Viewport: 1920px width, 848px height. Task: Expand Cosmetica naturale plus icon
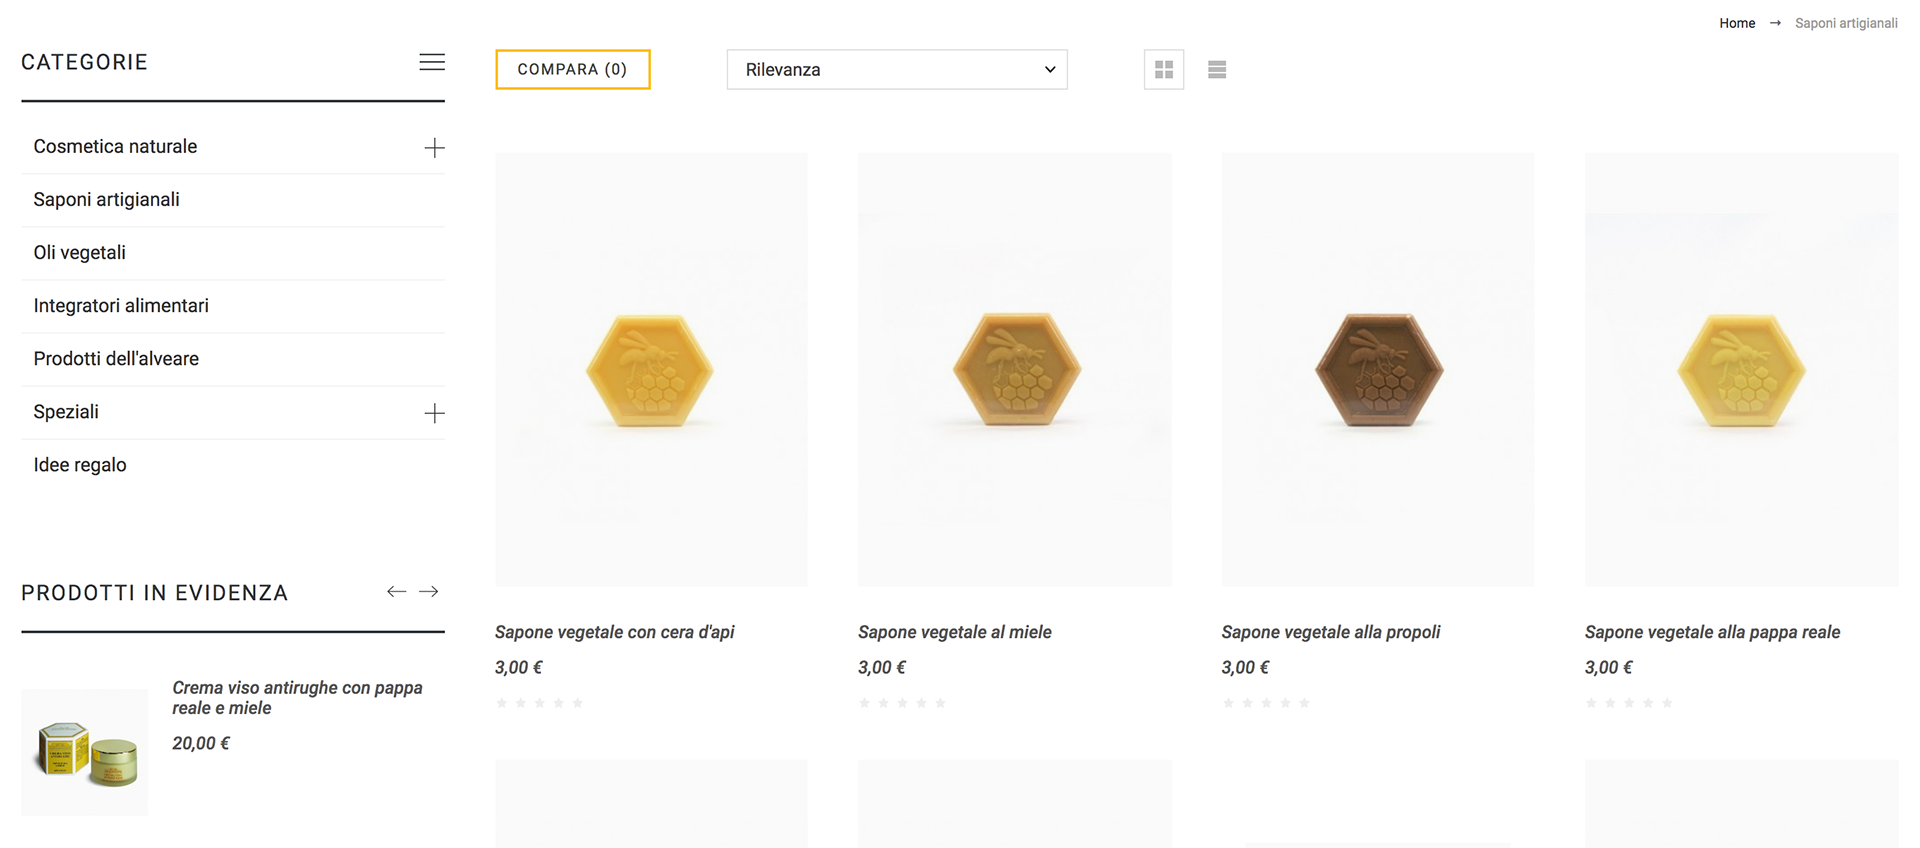pos(434,148)
